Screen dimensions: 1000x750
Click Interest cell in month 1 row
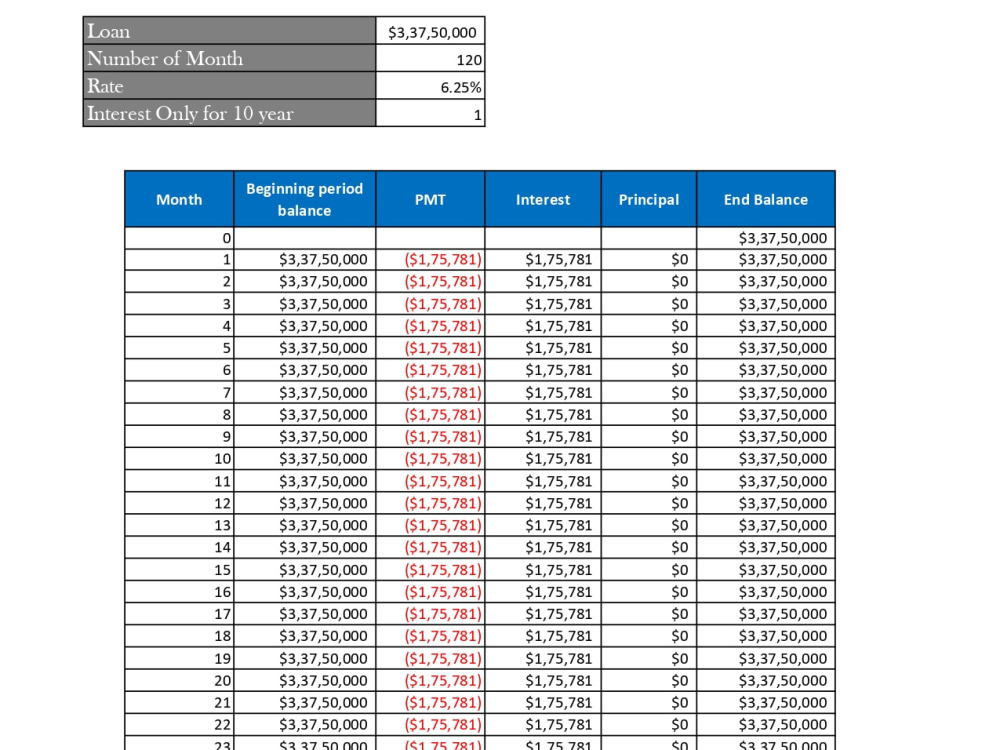click(543, 260)
